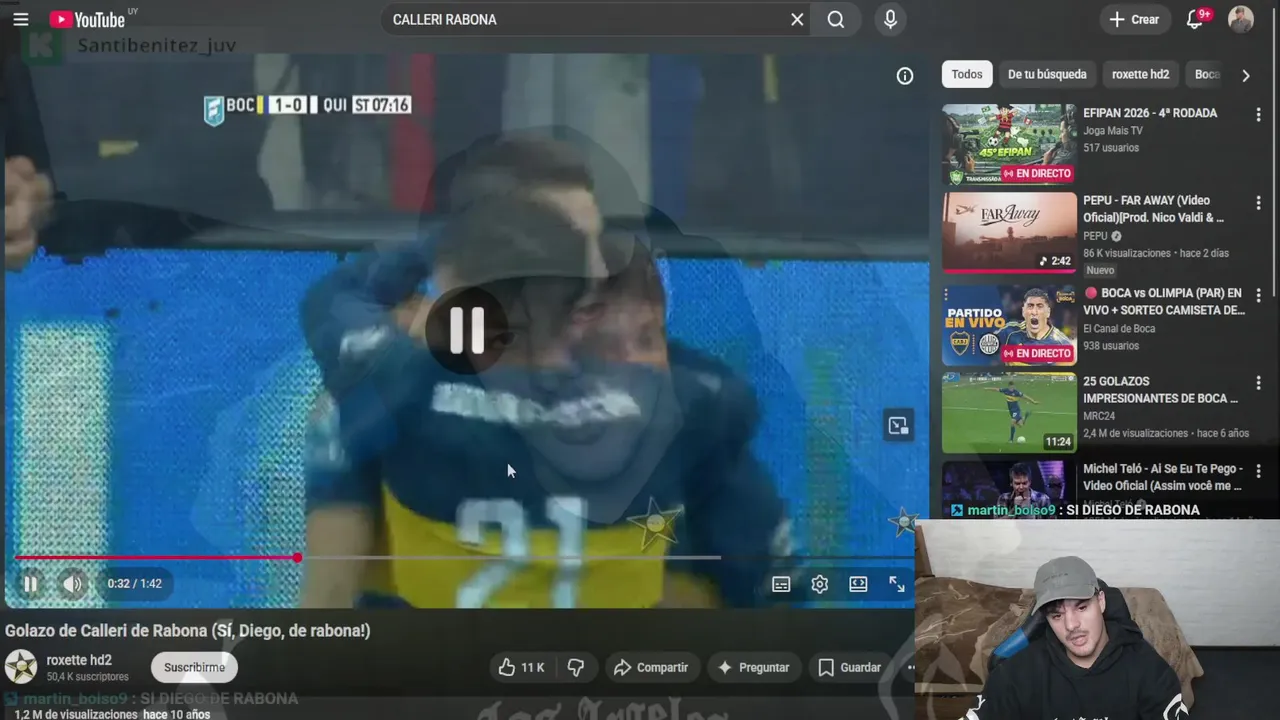
Task: Select the Todos filter chip
Action: (x=967, y=74)
